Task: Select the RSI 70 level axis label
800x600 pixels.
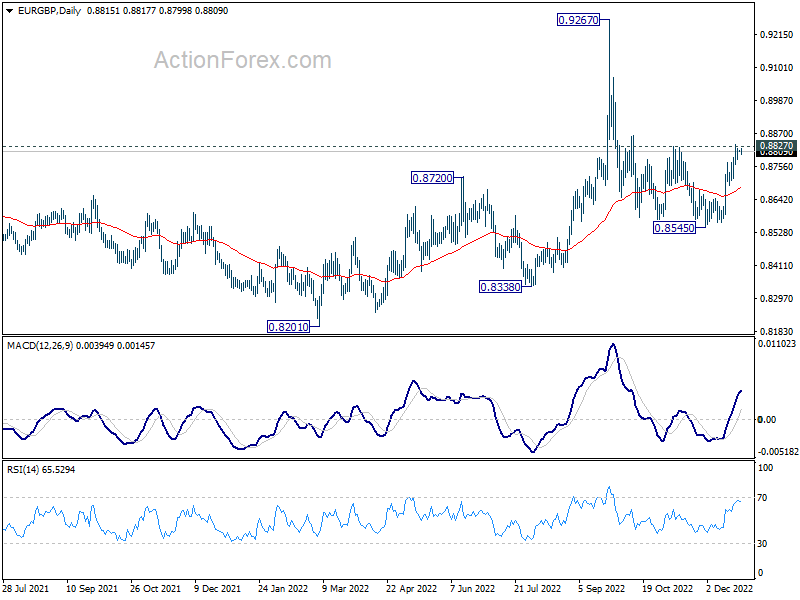Action: coord(762,497)
